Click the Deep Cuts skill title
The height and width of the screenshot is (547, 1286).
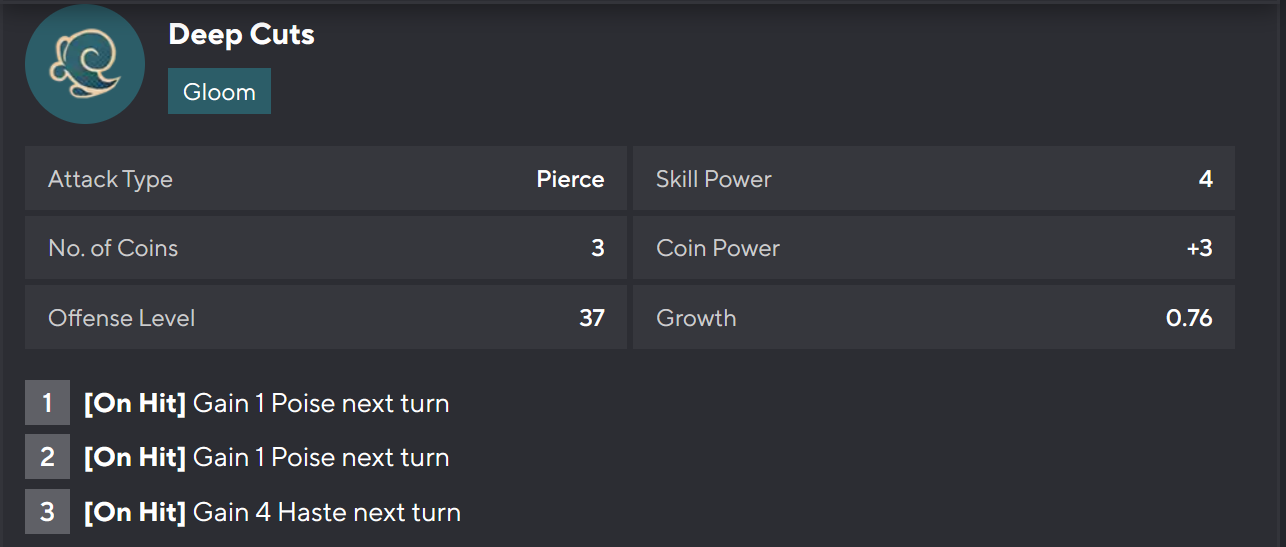241,35
